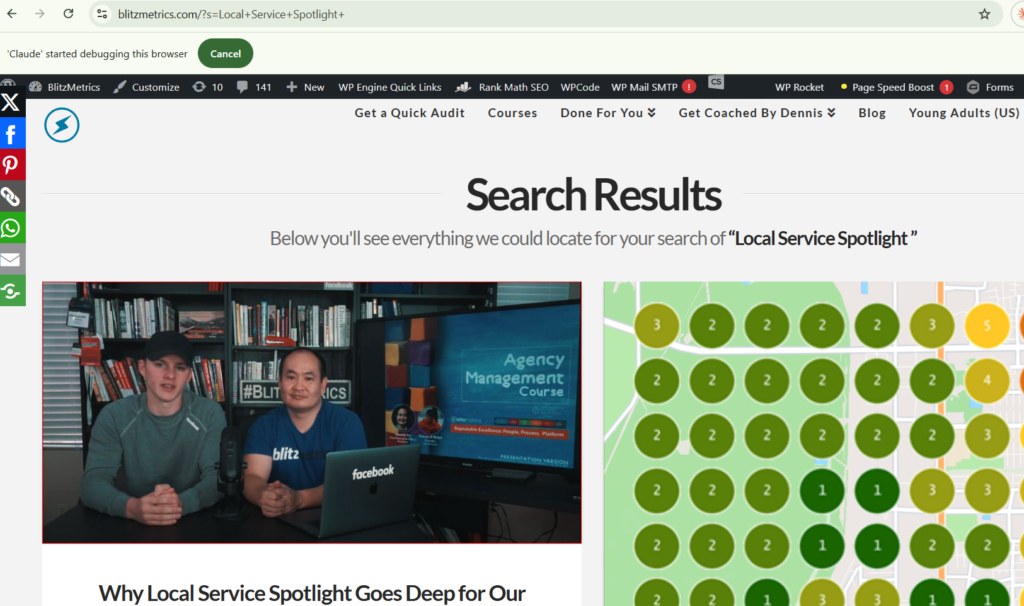View the 141 pending comments
This screenshot has width=1024, height=606.
pos(254,87)
